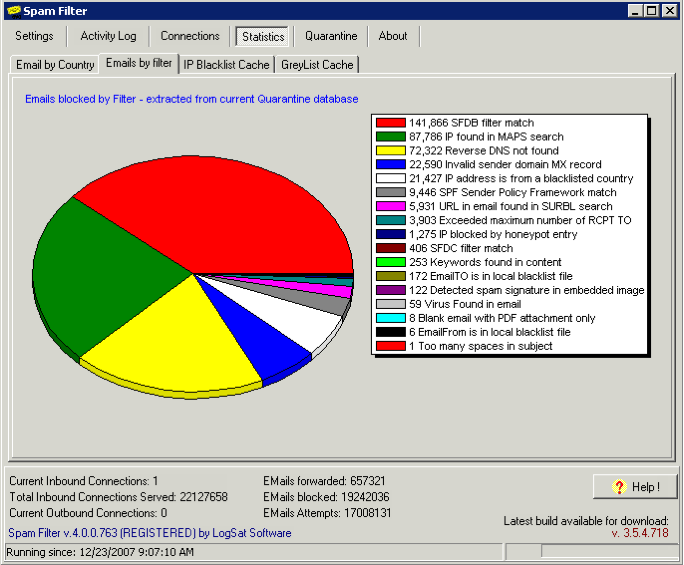The image size is (684, 565).
Task: Open the Settings tab
Action: (x=34, y=36)
